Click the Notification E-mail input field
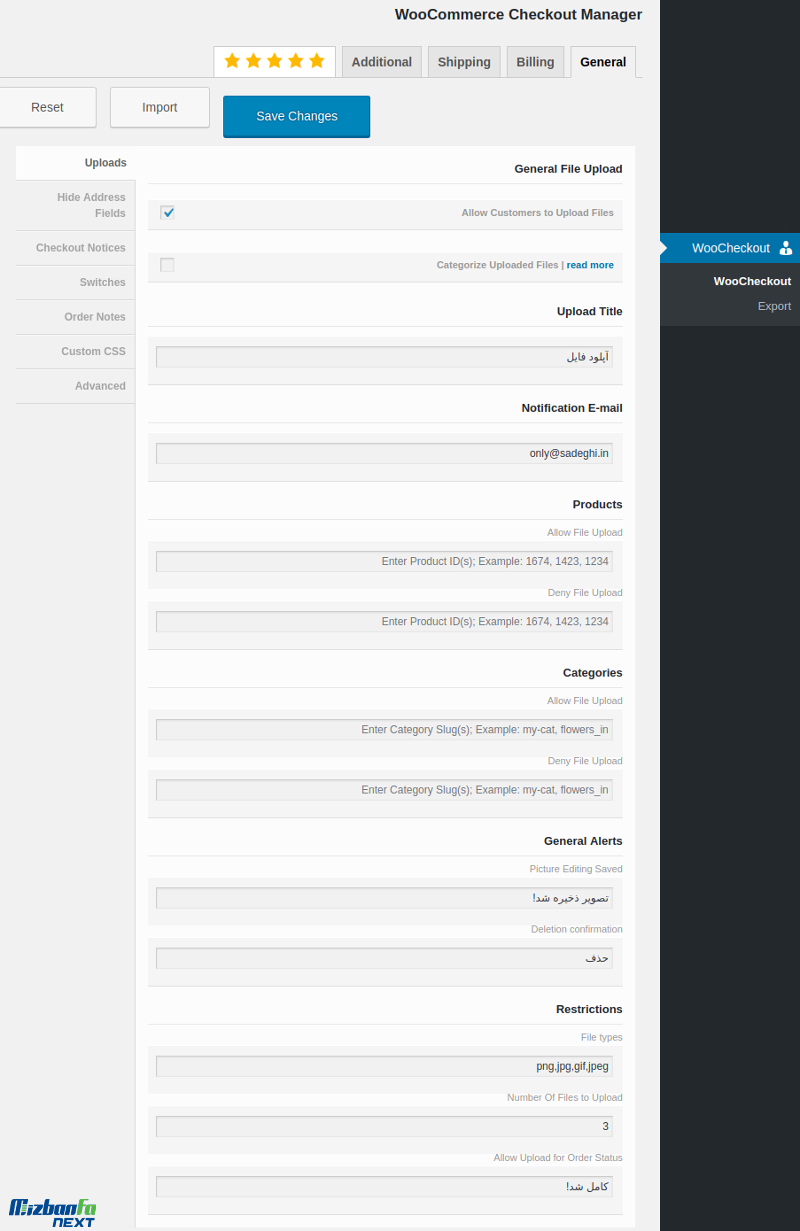Screen dimensions: 800x1231 (x=384, y=453)
